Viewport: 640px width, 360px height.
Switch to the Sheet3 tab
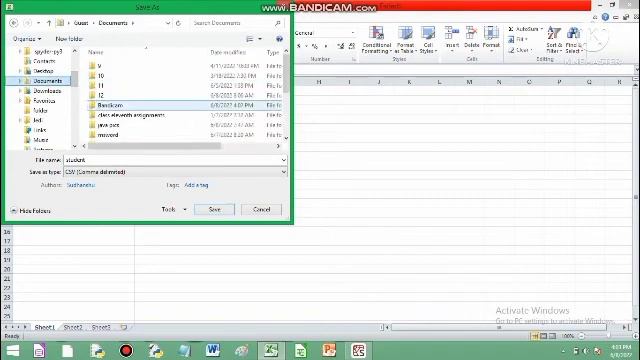[x=101, y=327]
